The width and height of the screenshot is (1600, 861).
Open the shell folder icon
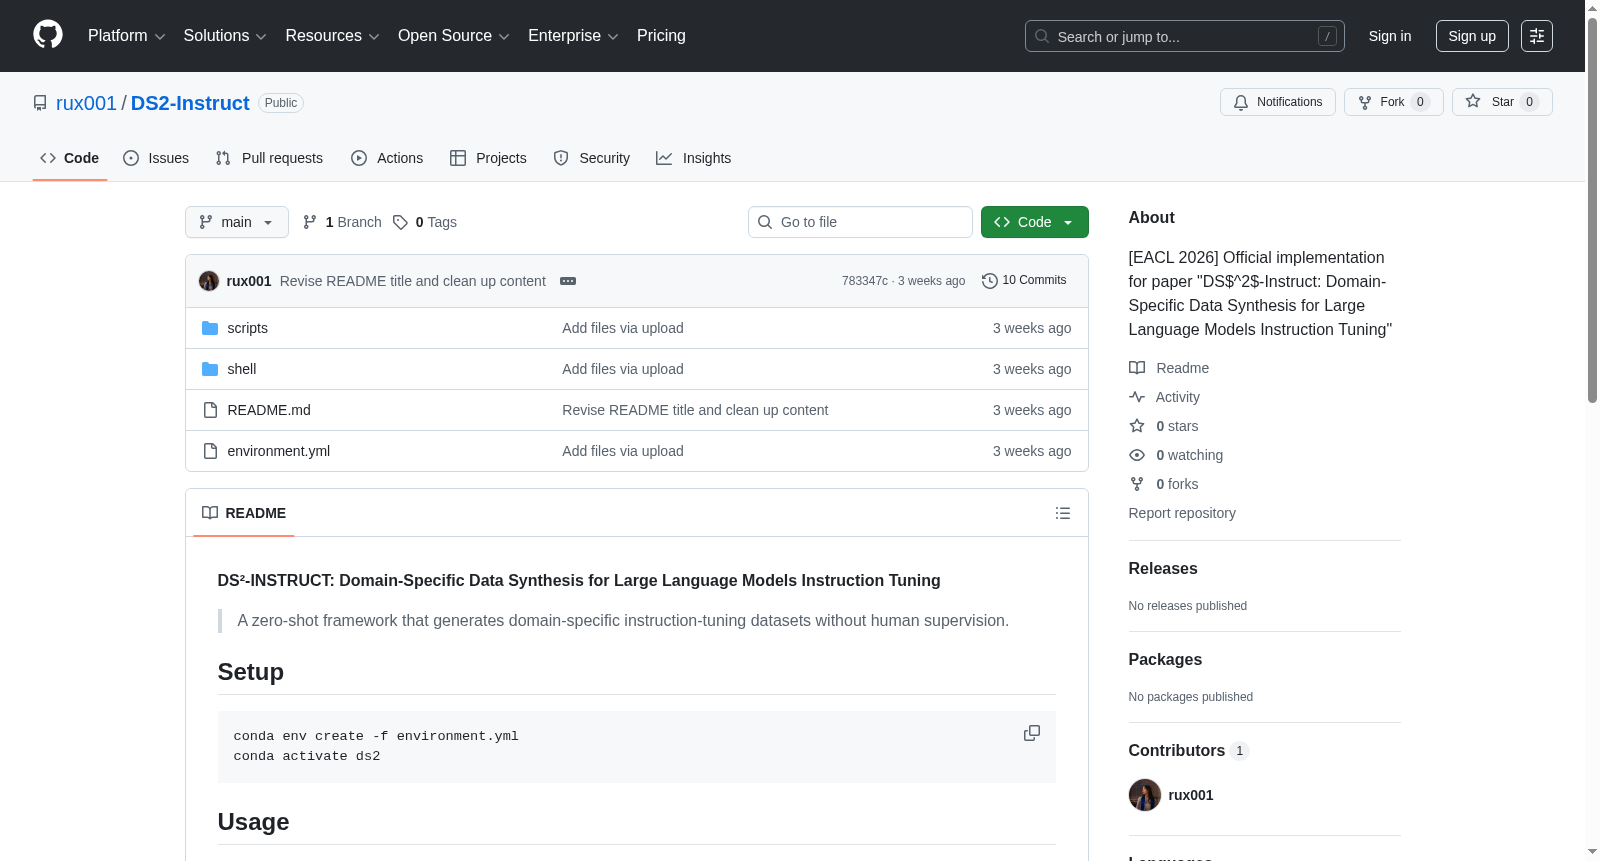(210, 369)
